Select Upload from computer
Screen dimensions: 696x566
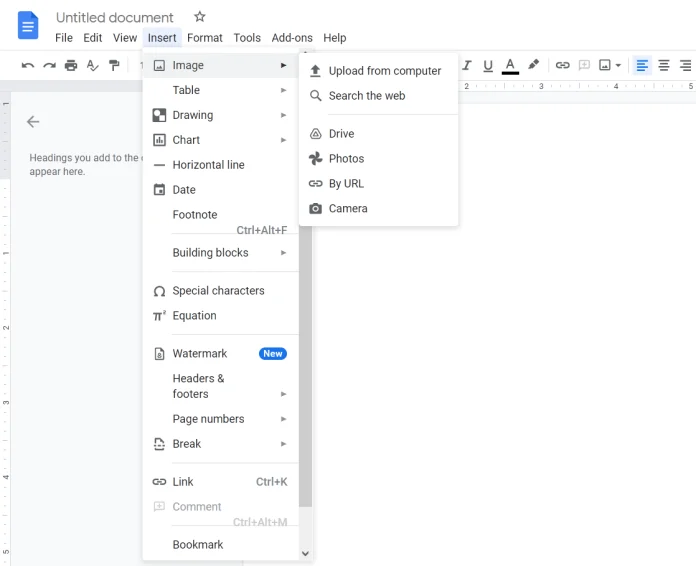[378, 71]
